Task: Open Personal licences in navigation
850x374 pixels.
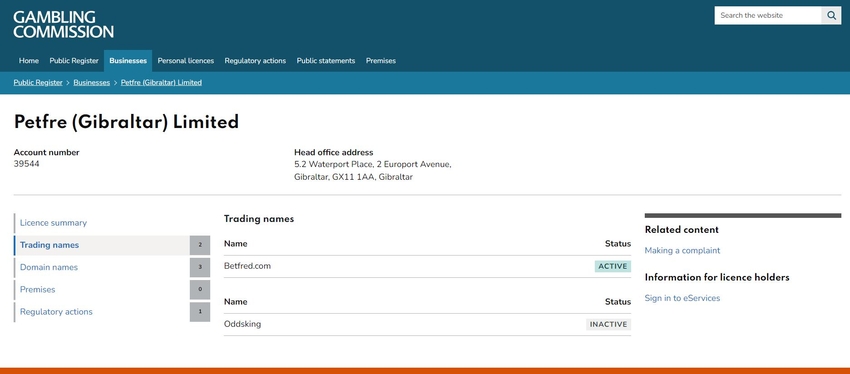Action: pos(185,61)
